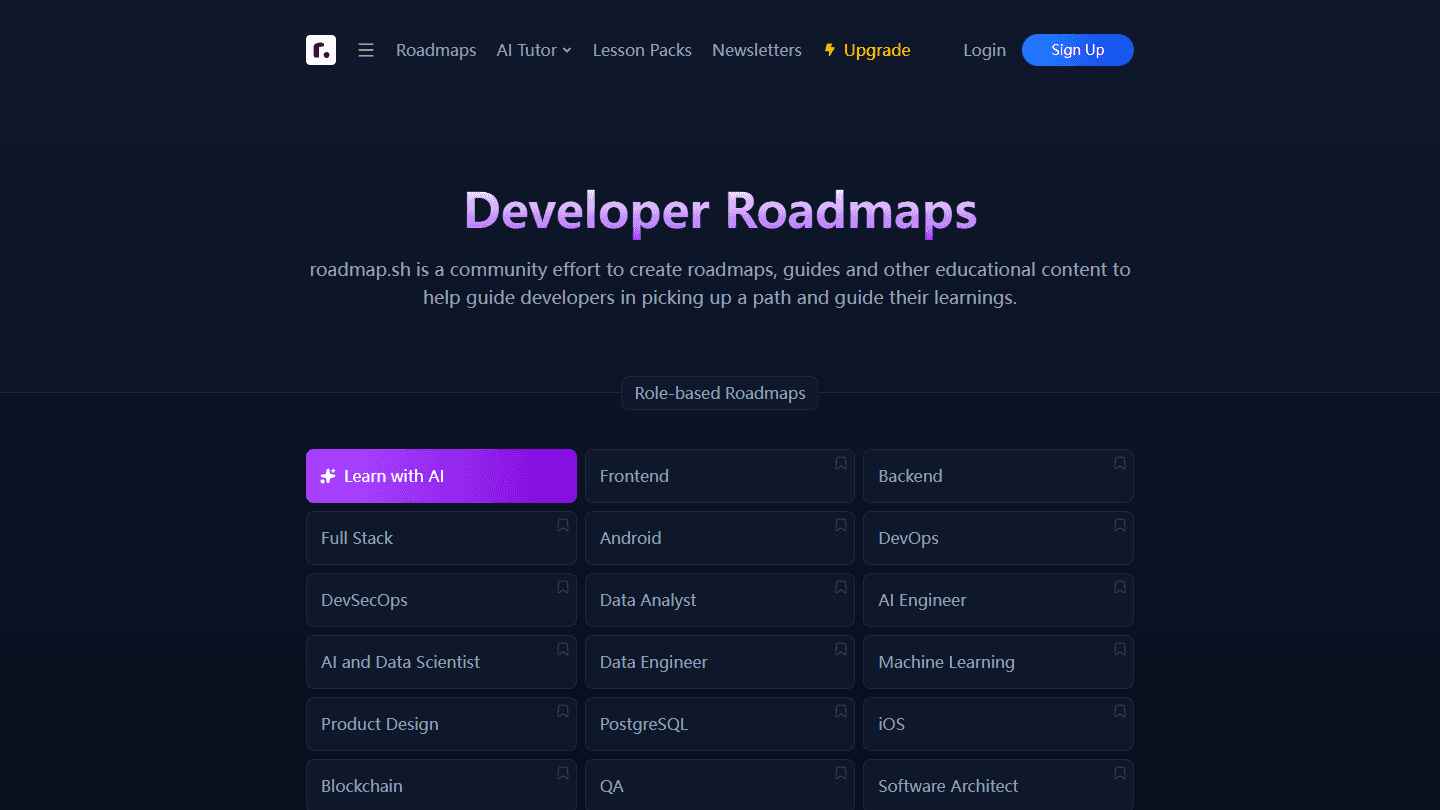
Task: Toggle bookmark on Blockchain card
Action: click(563, 773)
